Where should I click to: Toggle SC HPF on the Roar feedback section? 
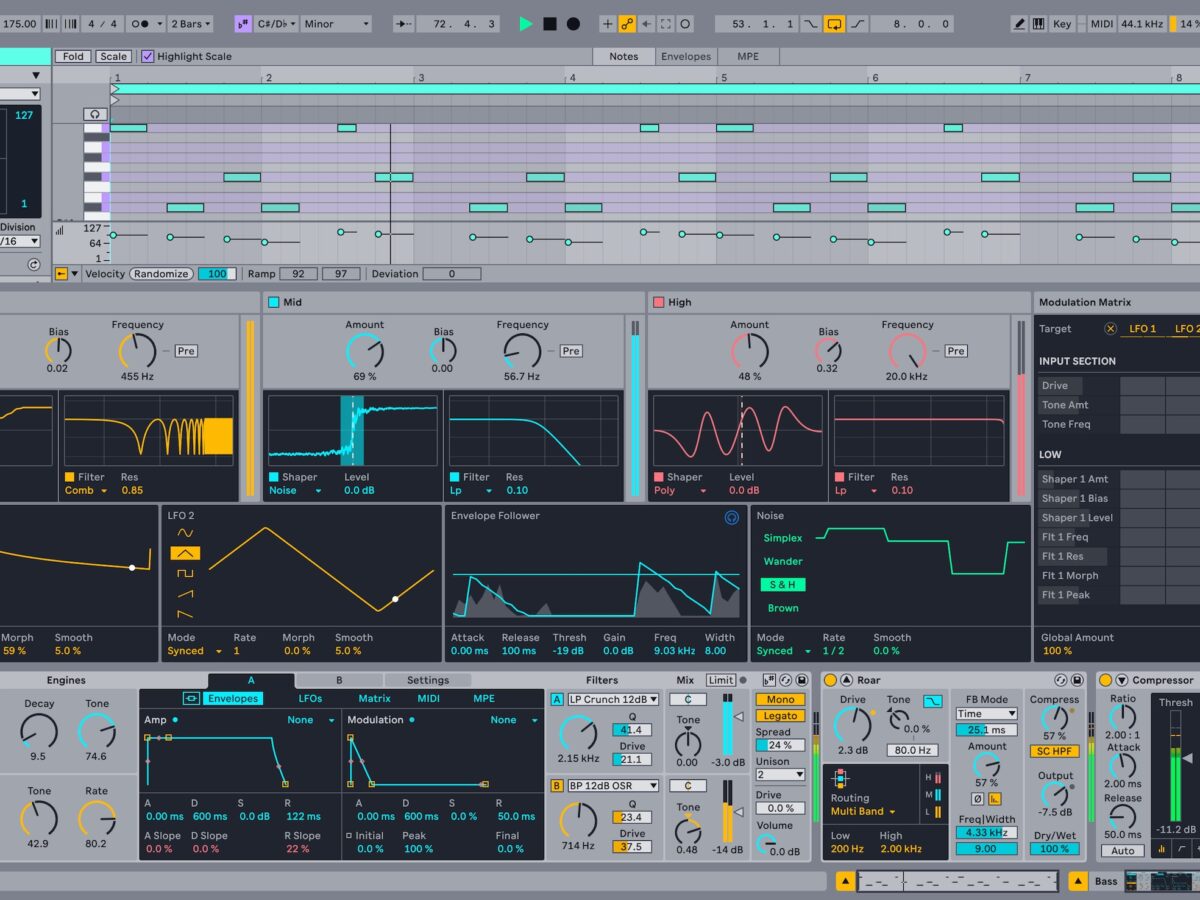click(x=1054, y=752)
